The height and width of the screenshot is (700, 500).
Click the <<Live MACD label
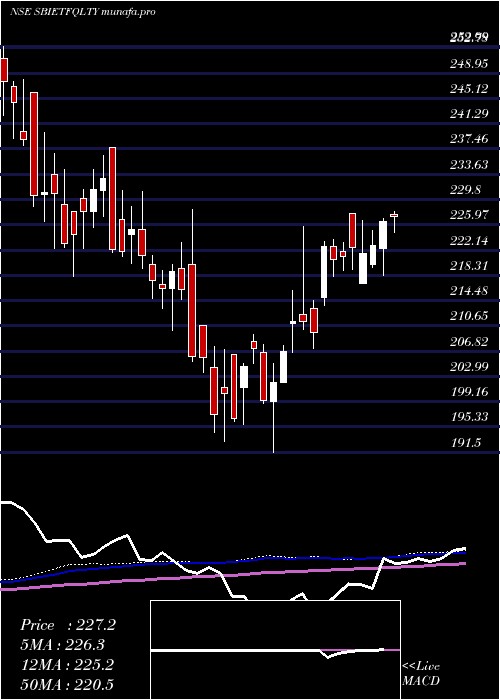point(421,674)
